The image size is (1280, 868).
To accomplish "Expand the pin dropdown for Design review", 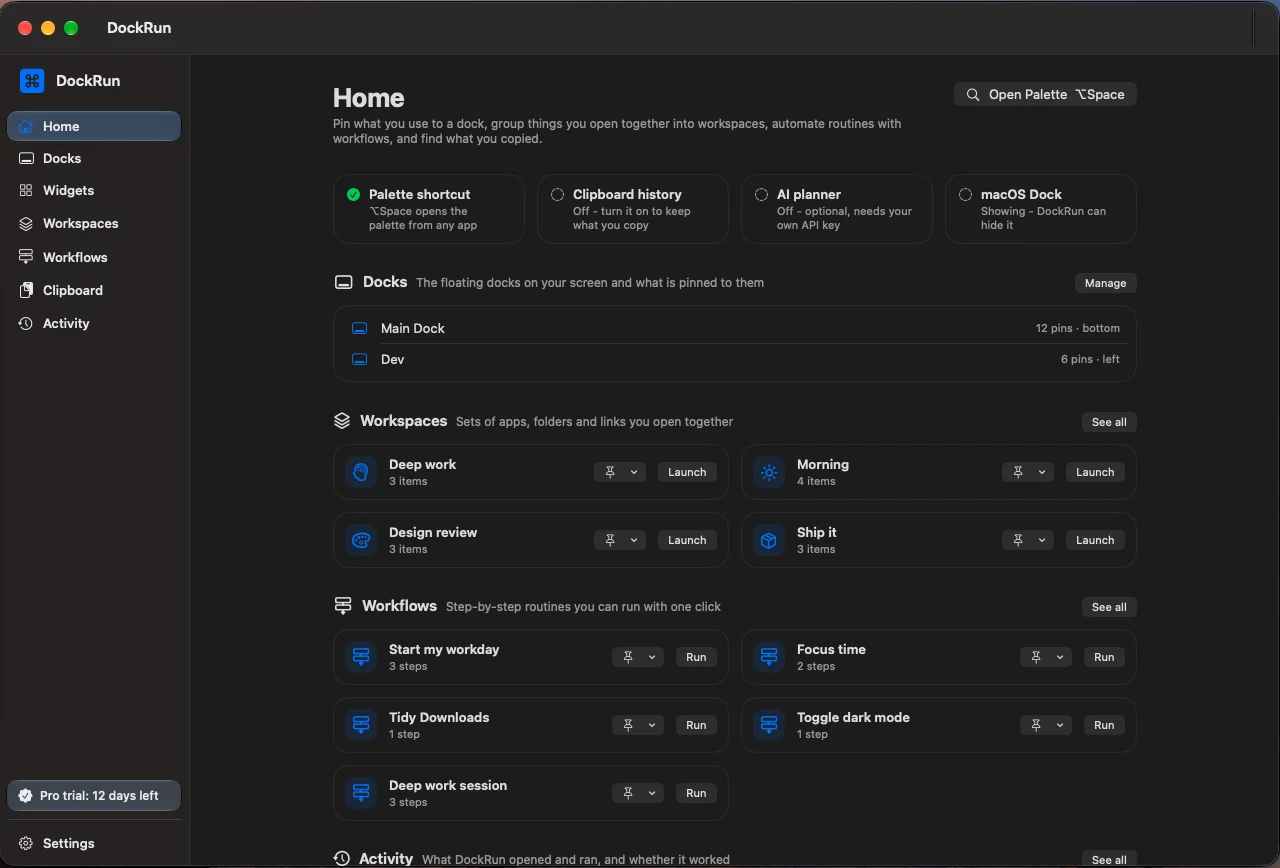I will 620,540.
